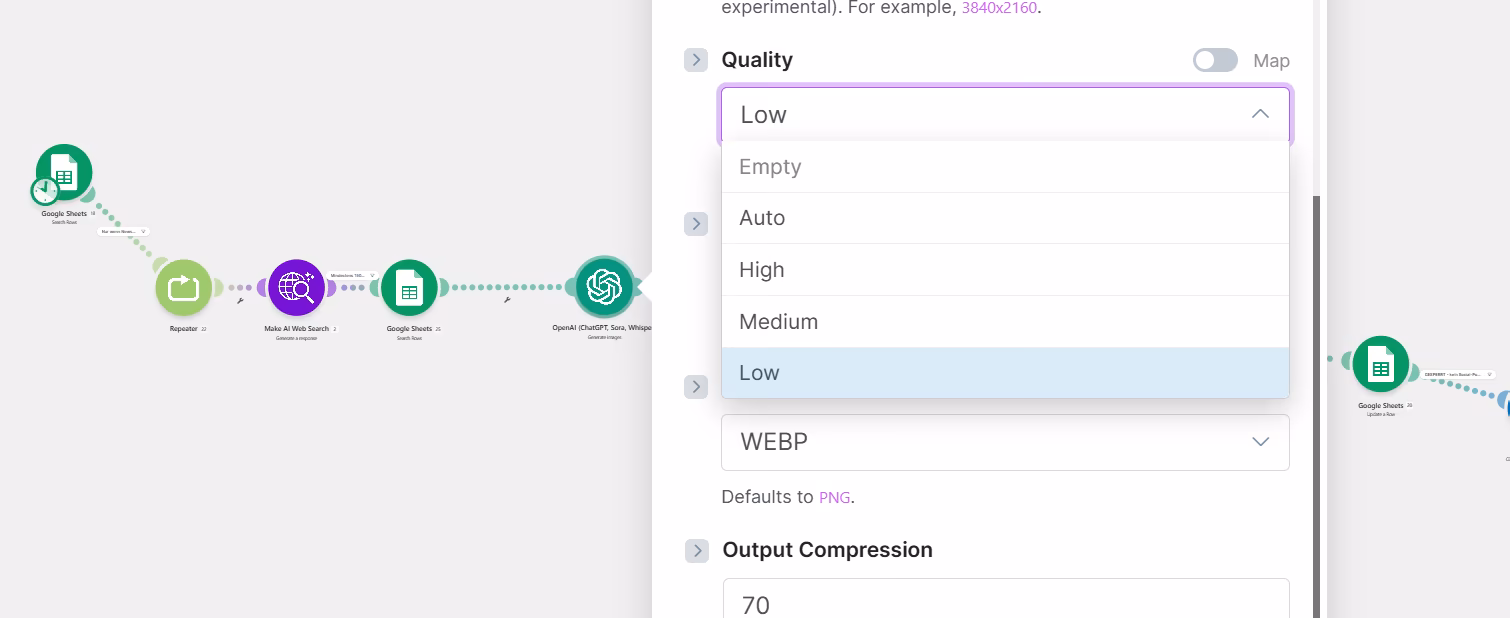The height and width of the screenshot is (618, 1510).
Task: Select the Google Sheets Search Rows module after Web Search
Action: pyautogui.click(x=409, y=288)
